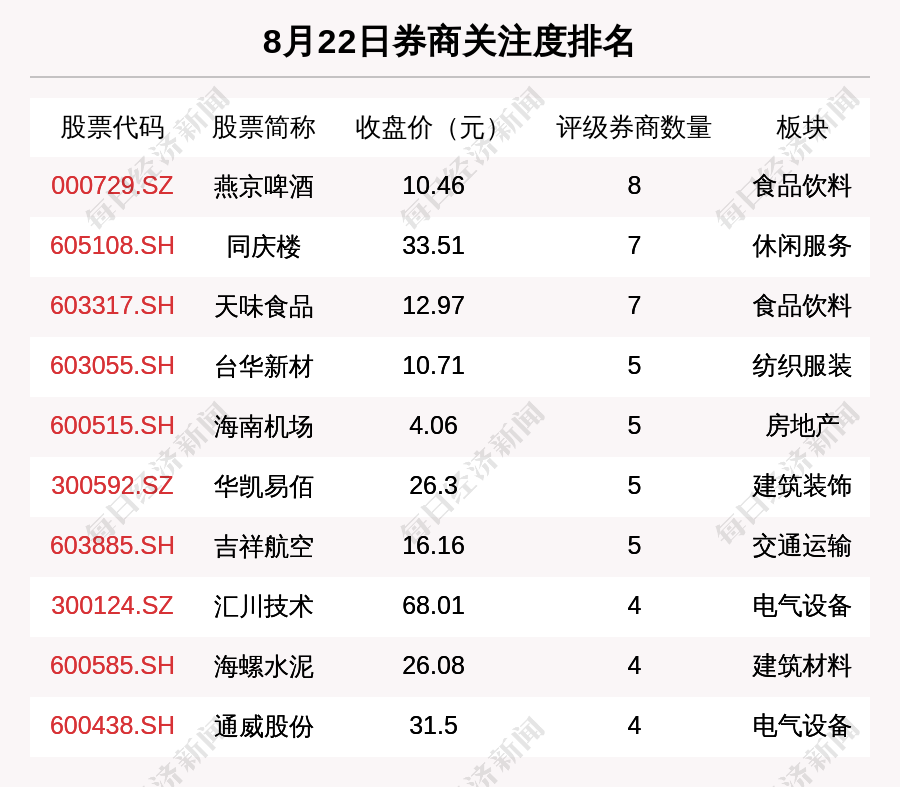Click the closing price 68.01
The width and height of the screenshot is (900, 787).
pyautogui.click(x=433, y=606)
